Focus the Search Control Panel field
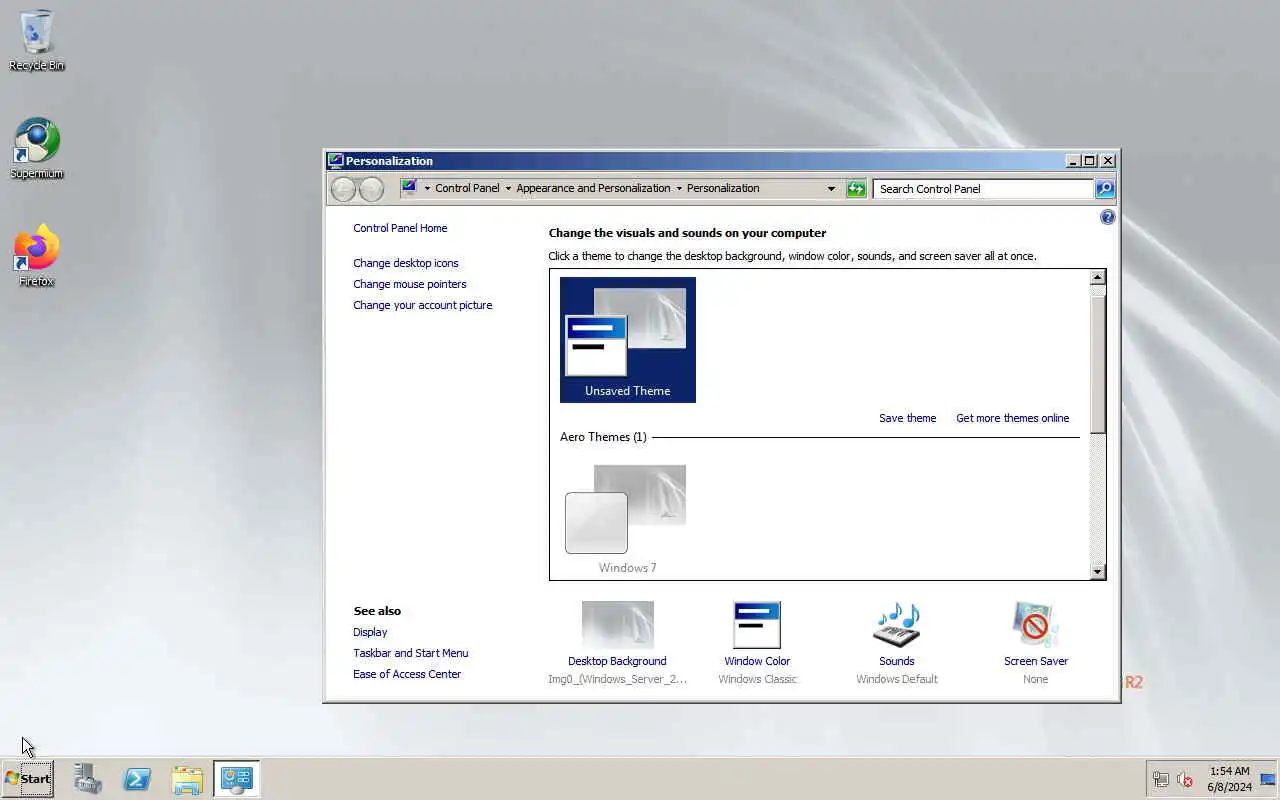Screen dimensions: 1280x800 983,188
